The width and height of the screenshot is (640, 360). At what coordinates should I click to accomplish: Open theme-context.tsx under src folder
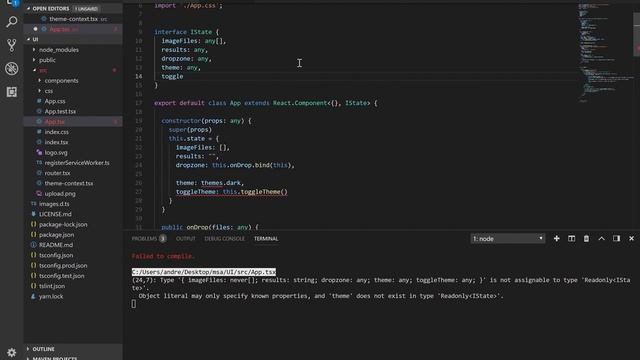click(x=69, y=183)
